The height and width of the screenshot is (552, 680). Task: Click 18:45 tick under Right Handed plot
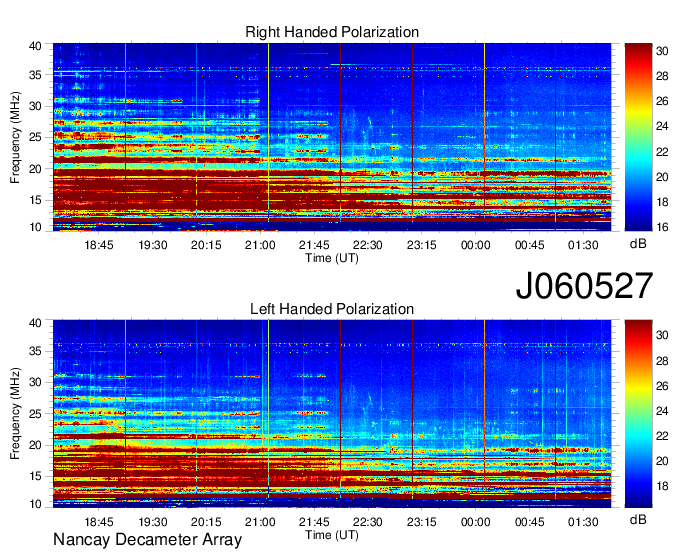(x=99, y=245)
